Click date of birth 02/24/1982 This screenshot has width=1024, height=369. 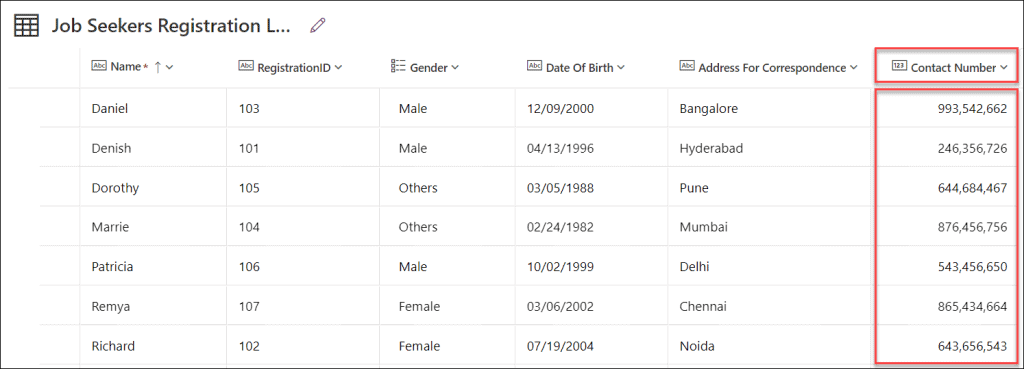coord(560,227)
